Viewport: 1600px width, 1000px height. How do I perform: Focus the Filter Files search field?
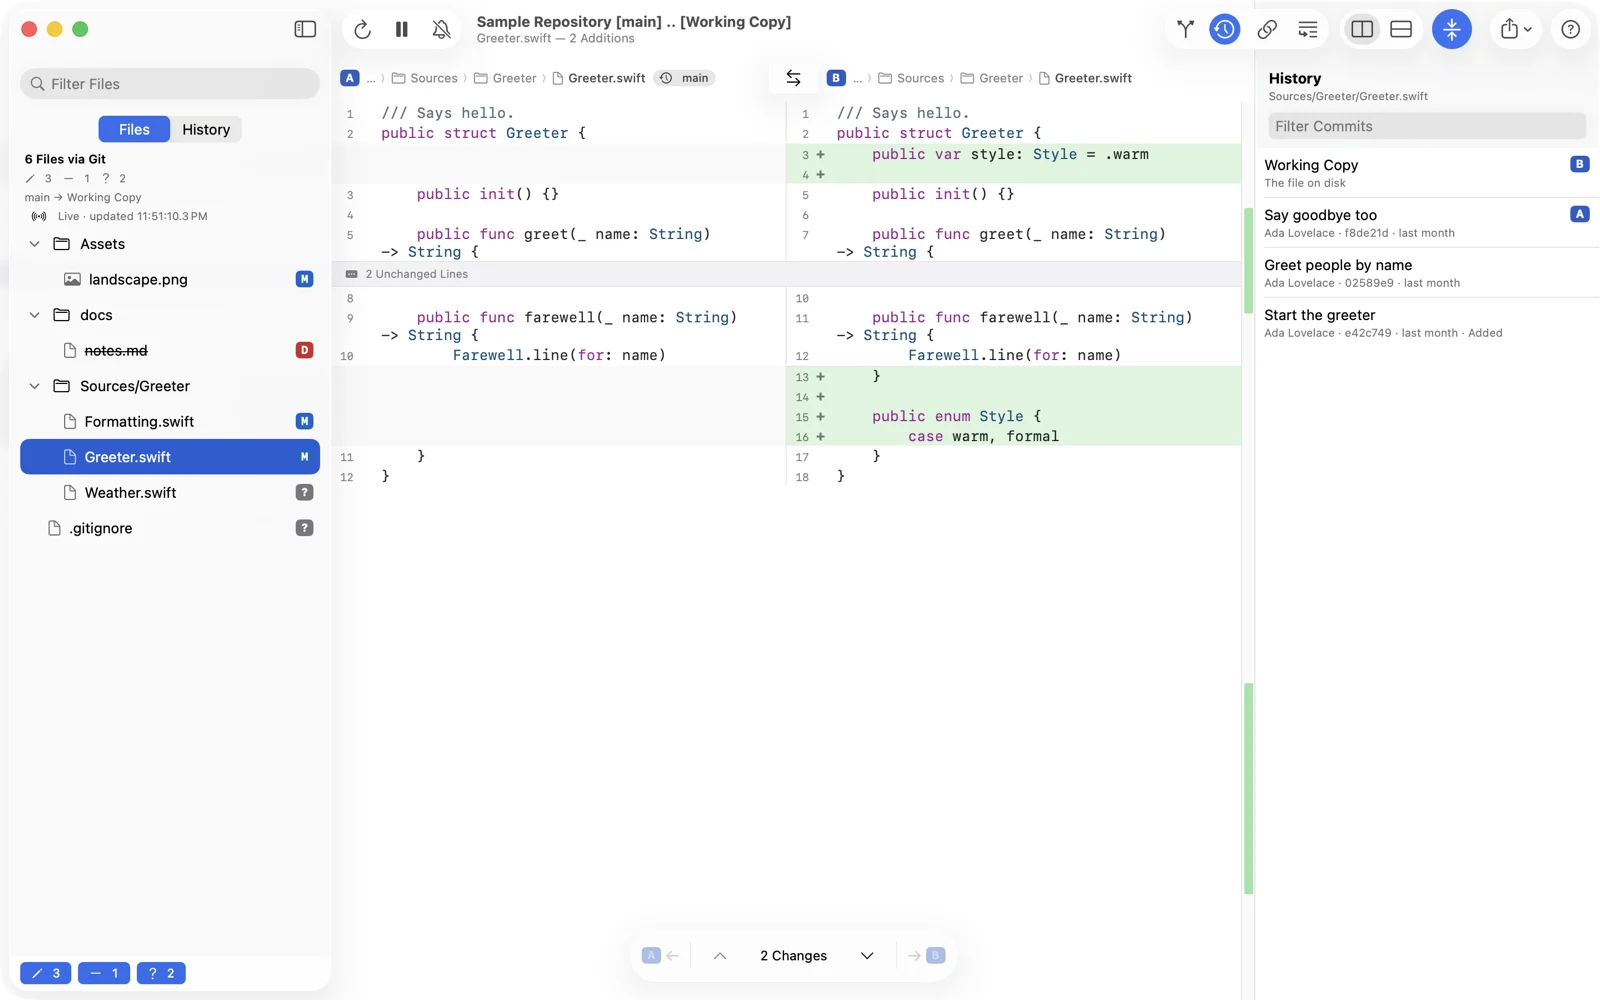coord(170,84)
